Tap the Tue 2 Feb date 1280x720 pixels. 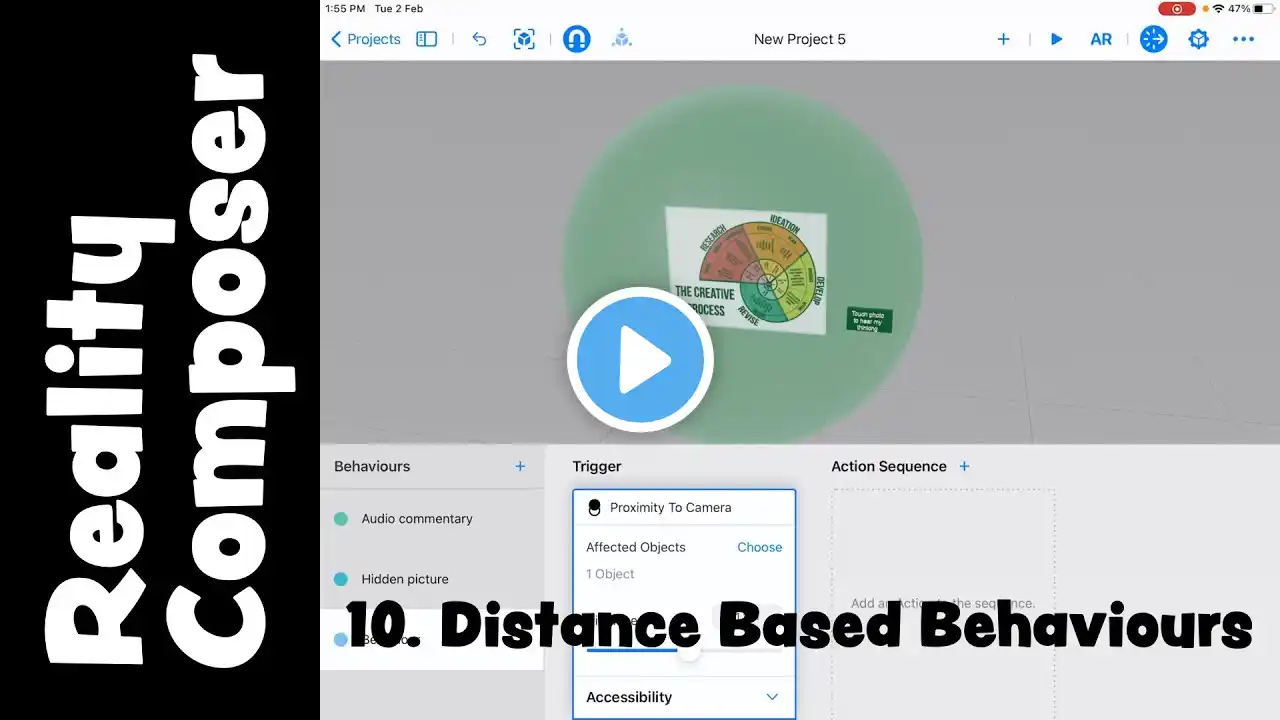[398, 9]
